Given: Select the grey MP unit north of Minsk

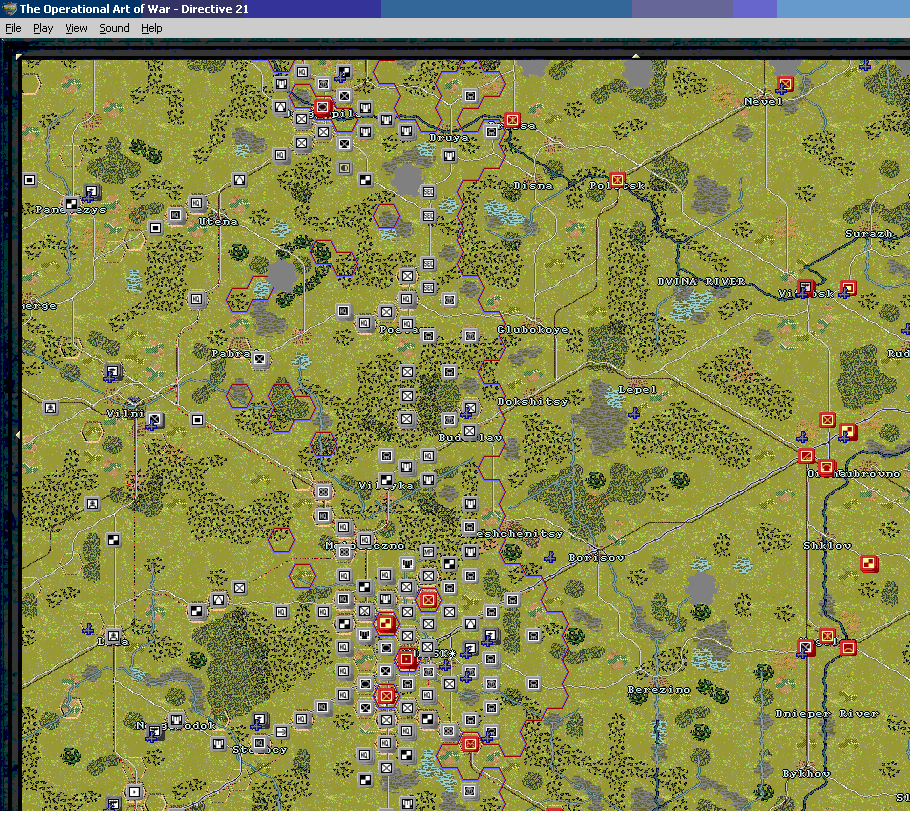Looking at the screenshot, I should (428, 551).
